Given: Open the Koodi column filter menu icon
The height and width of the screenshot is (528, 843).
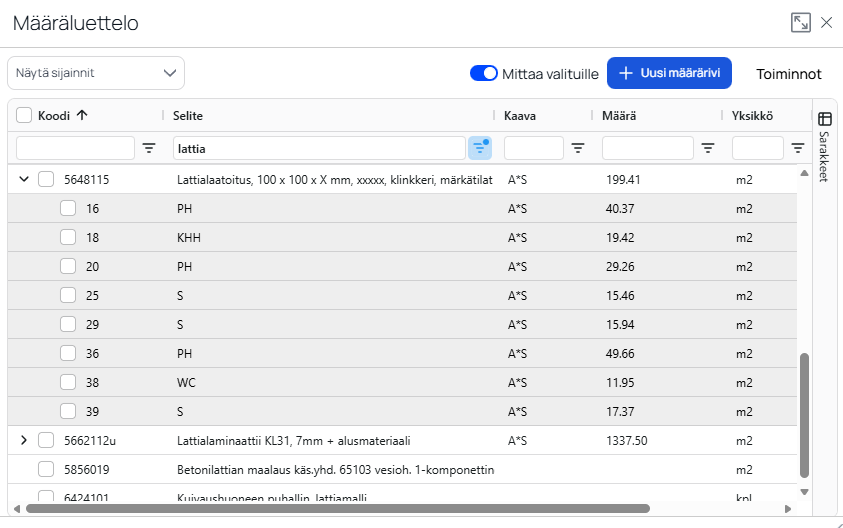Looking at the screenshot, I should tap(149, 148).
